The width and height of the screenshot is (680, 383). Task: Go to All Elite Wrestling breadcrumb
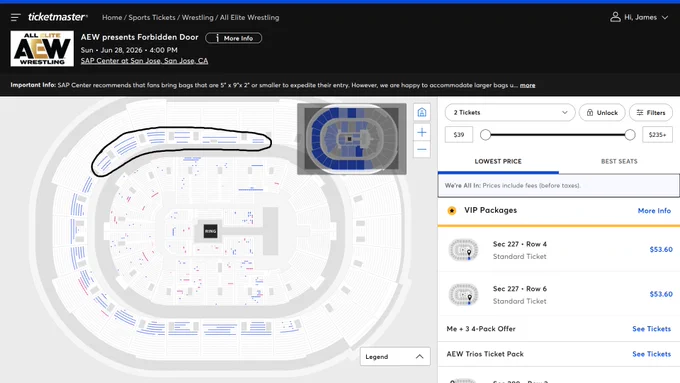click(249, 17)
